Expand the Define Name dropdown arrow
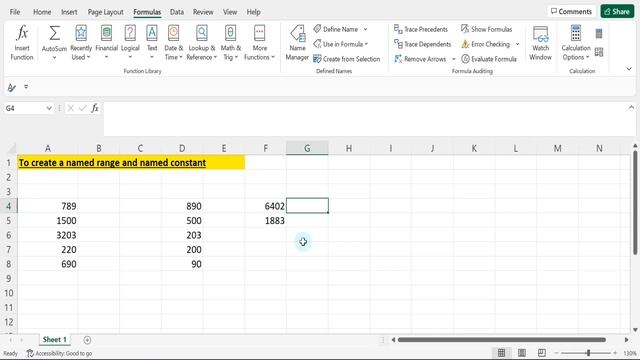 coord(365,29)
